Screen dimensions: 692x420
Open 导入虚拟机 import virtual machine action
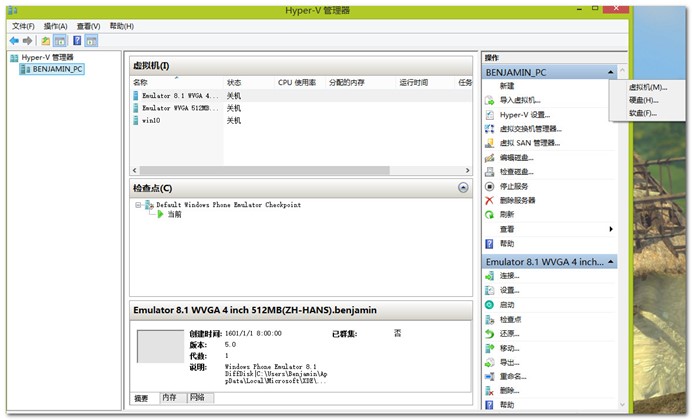click(519, 100)
